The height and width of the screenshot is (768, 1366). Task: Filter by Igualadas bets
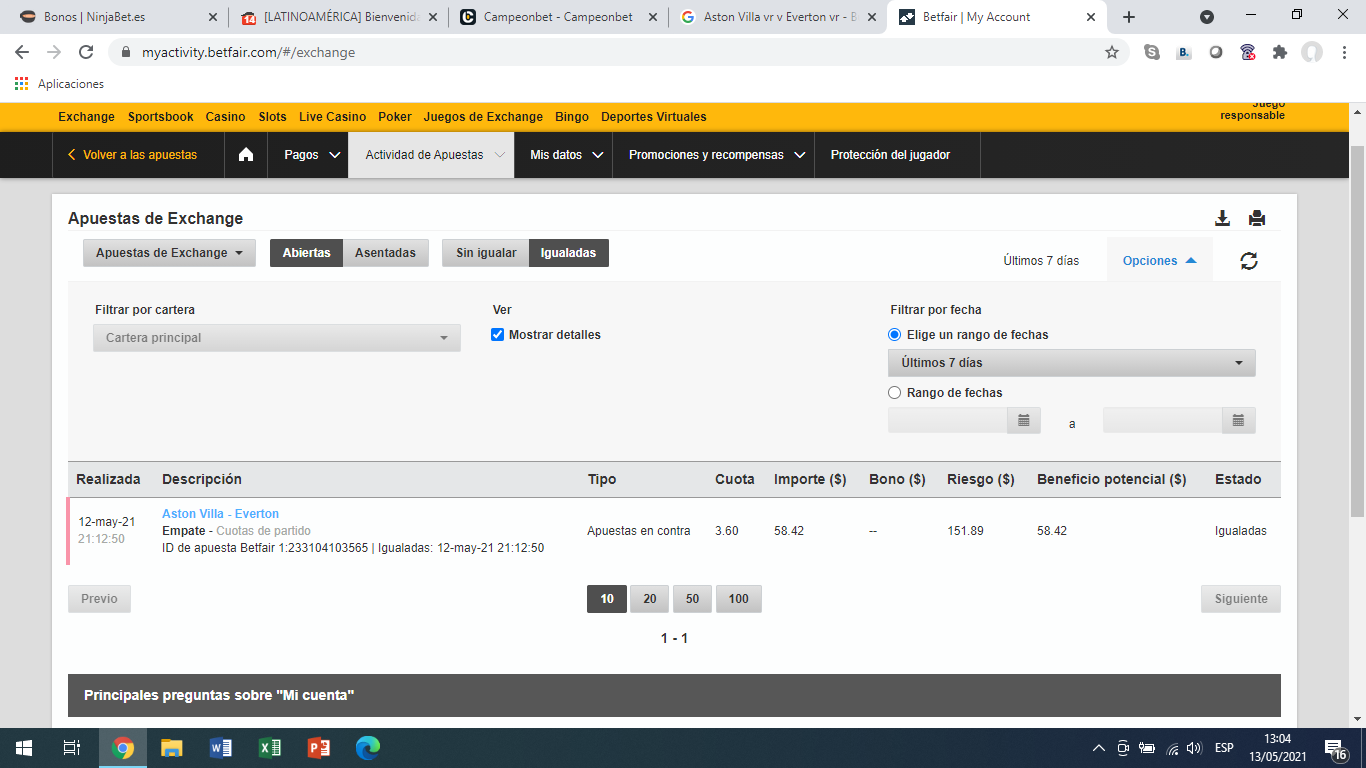[x=568, y=253]
